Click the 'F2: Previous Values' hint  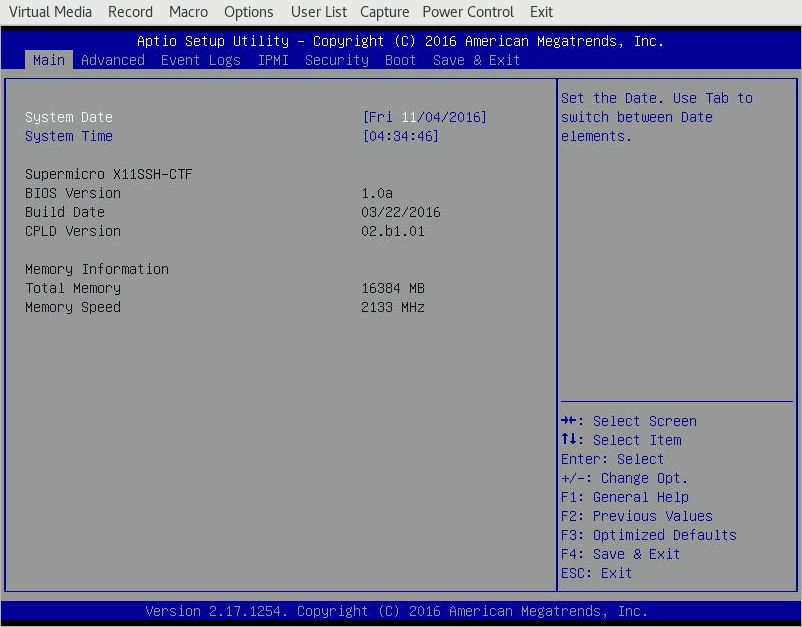point(637,516)
